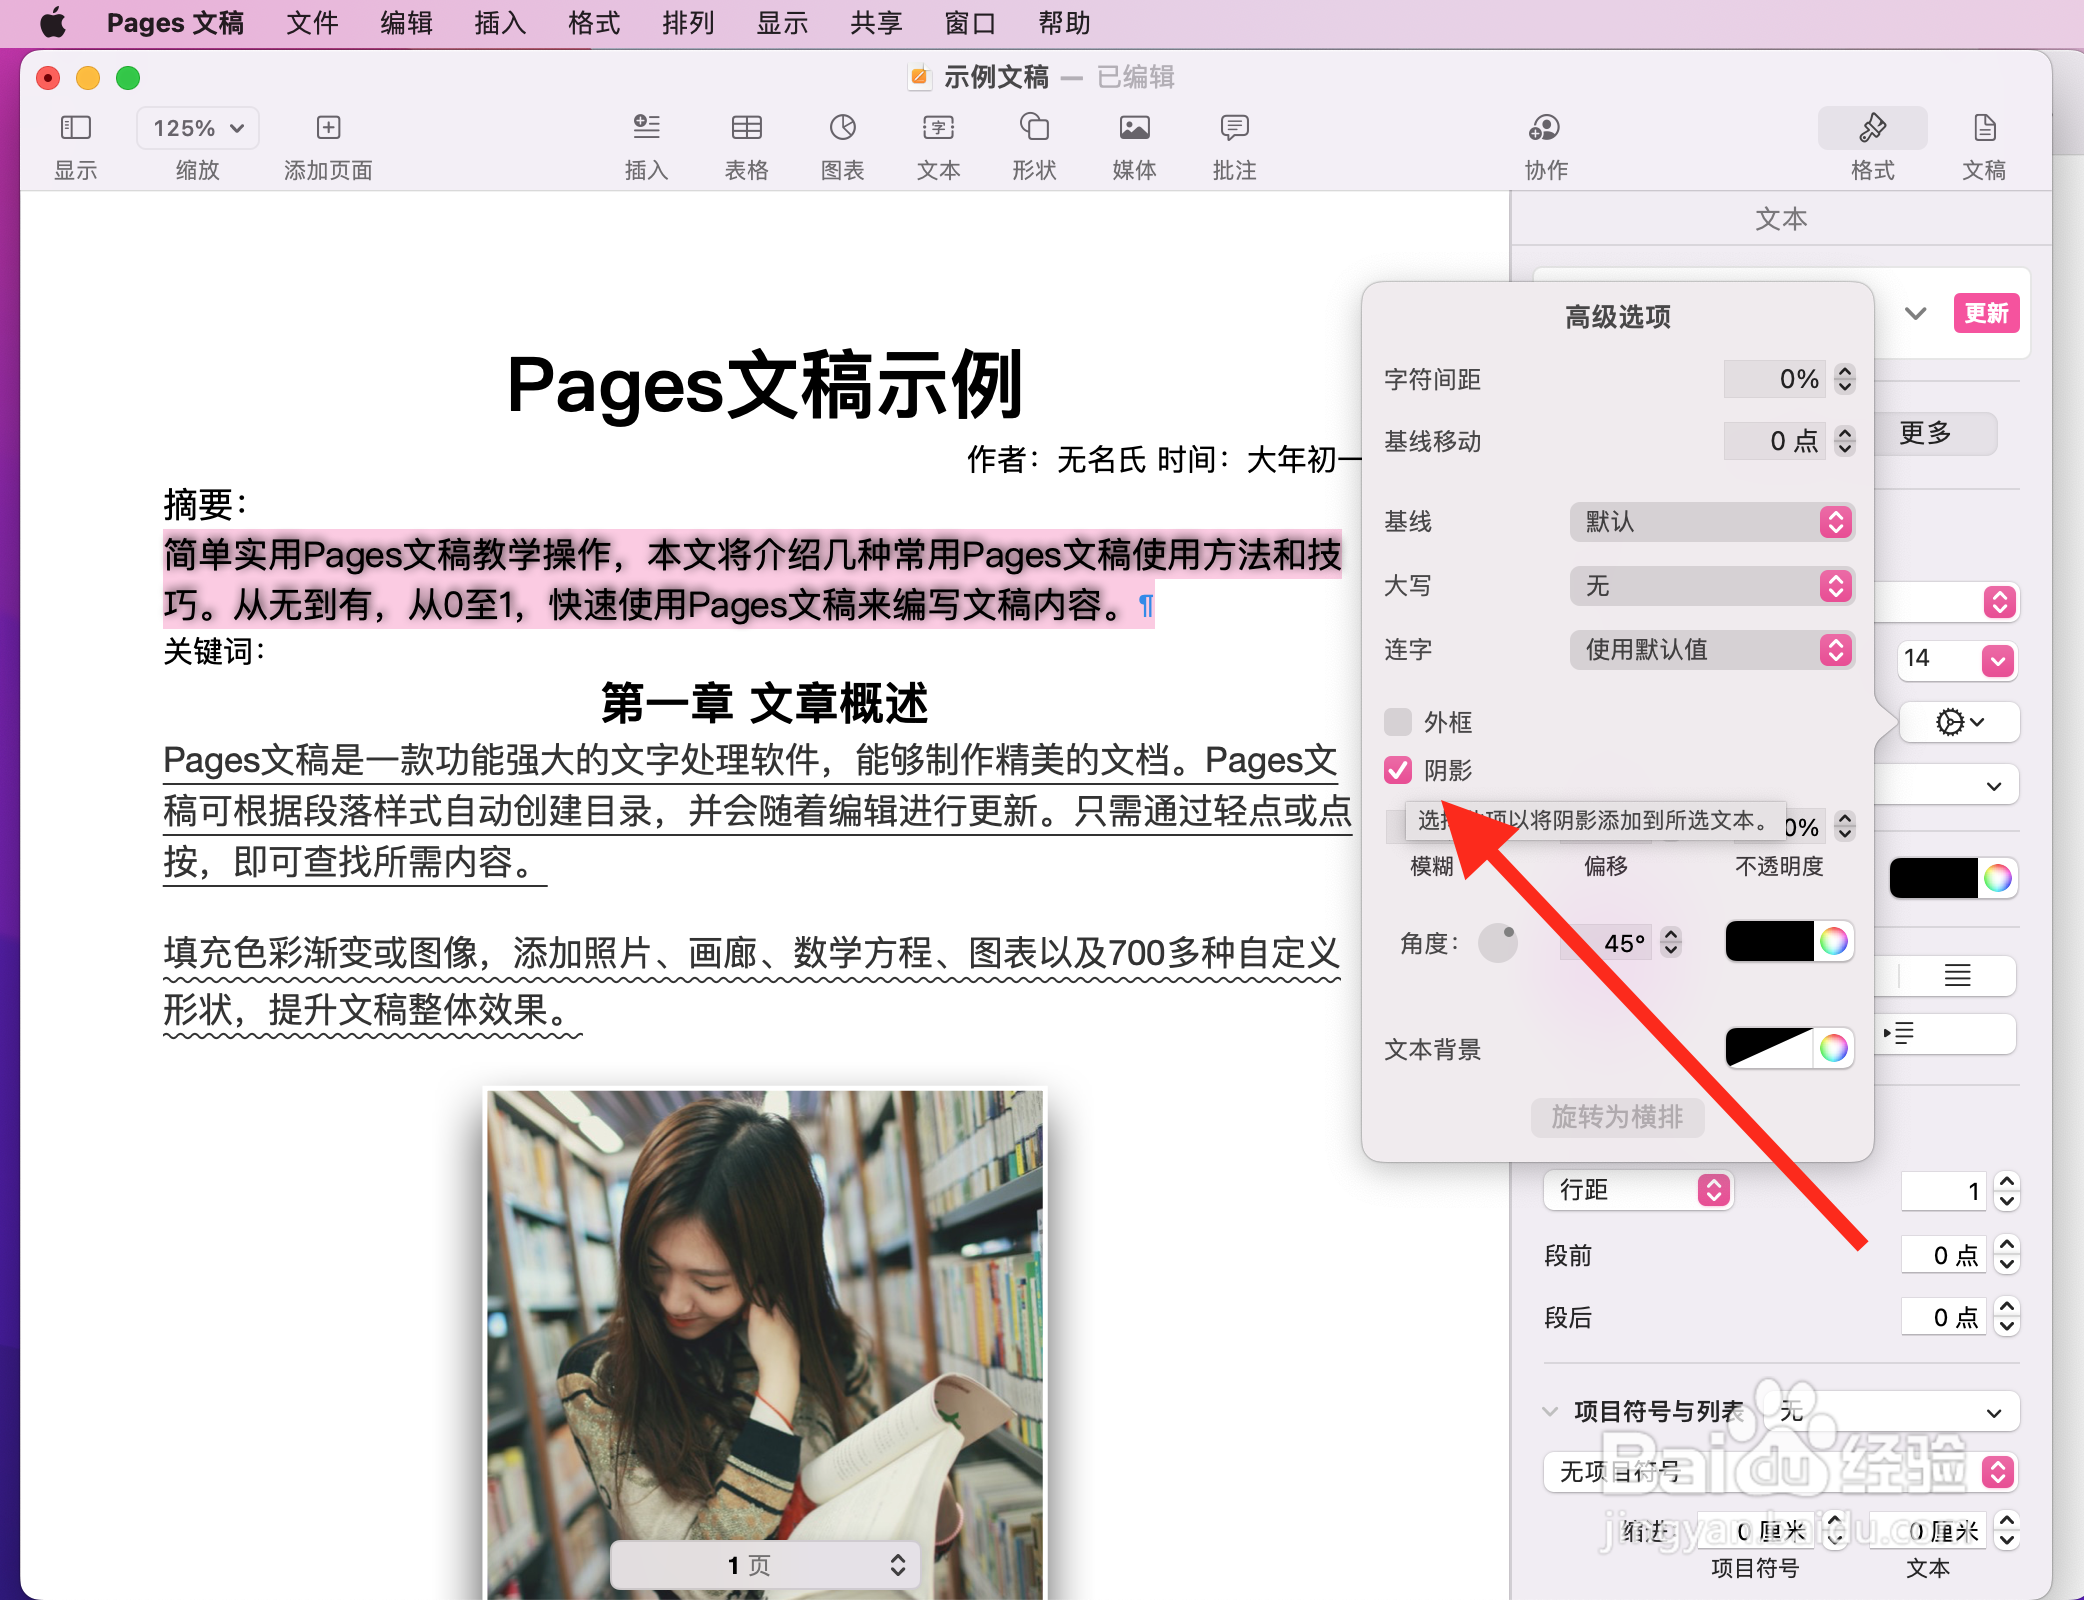Click the 段后 spacing stepper

click(2007, 1316)
